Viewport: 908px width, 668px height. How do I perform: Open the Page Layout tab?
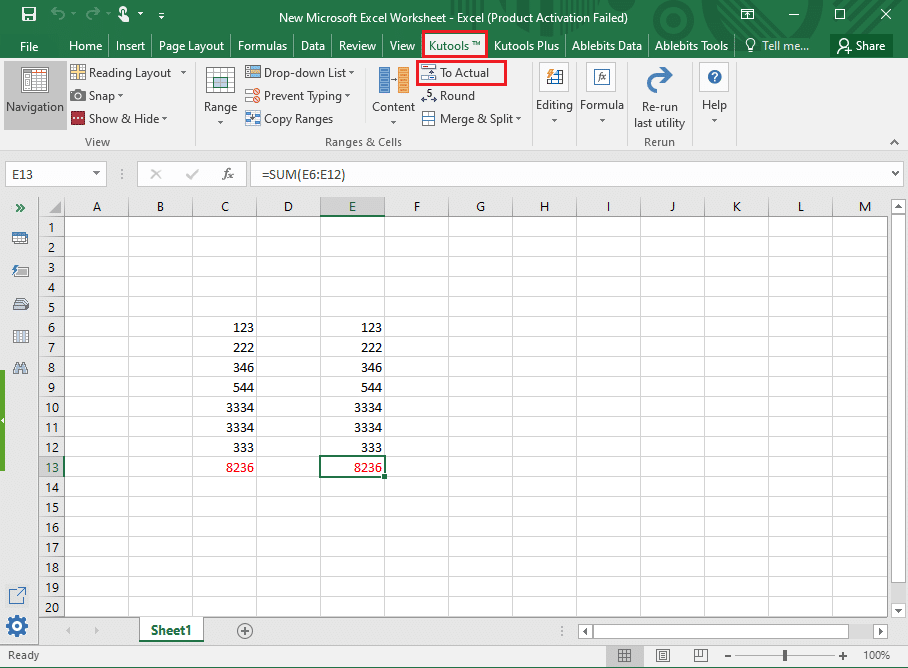tap(191, 46)
